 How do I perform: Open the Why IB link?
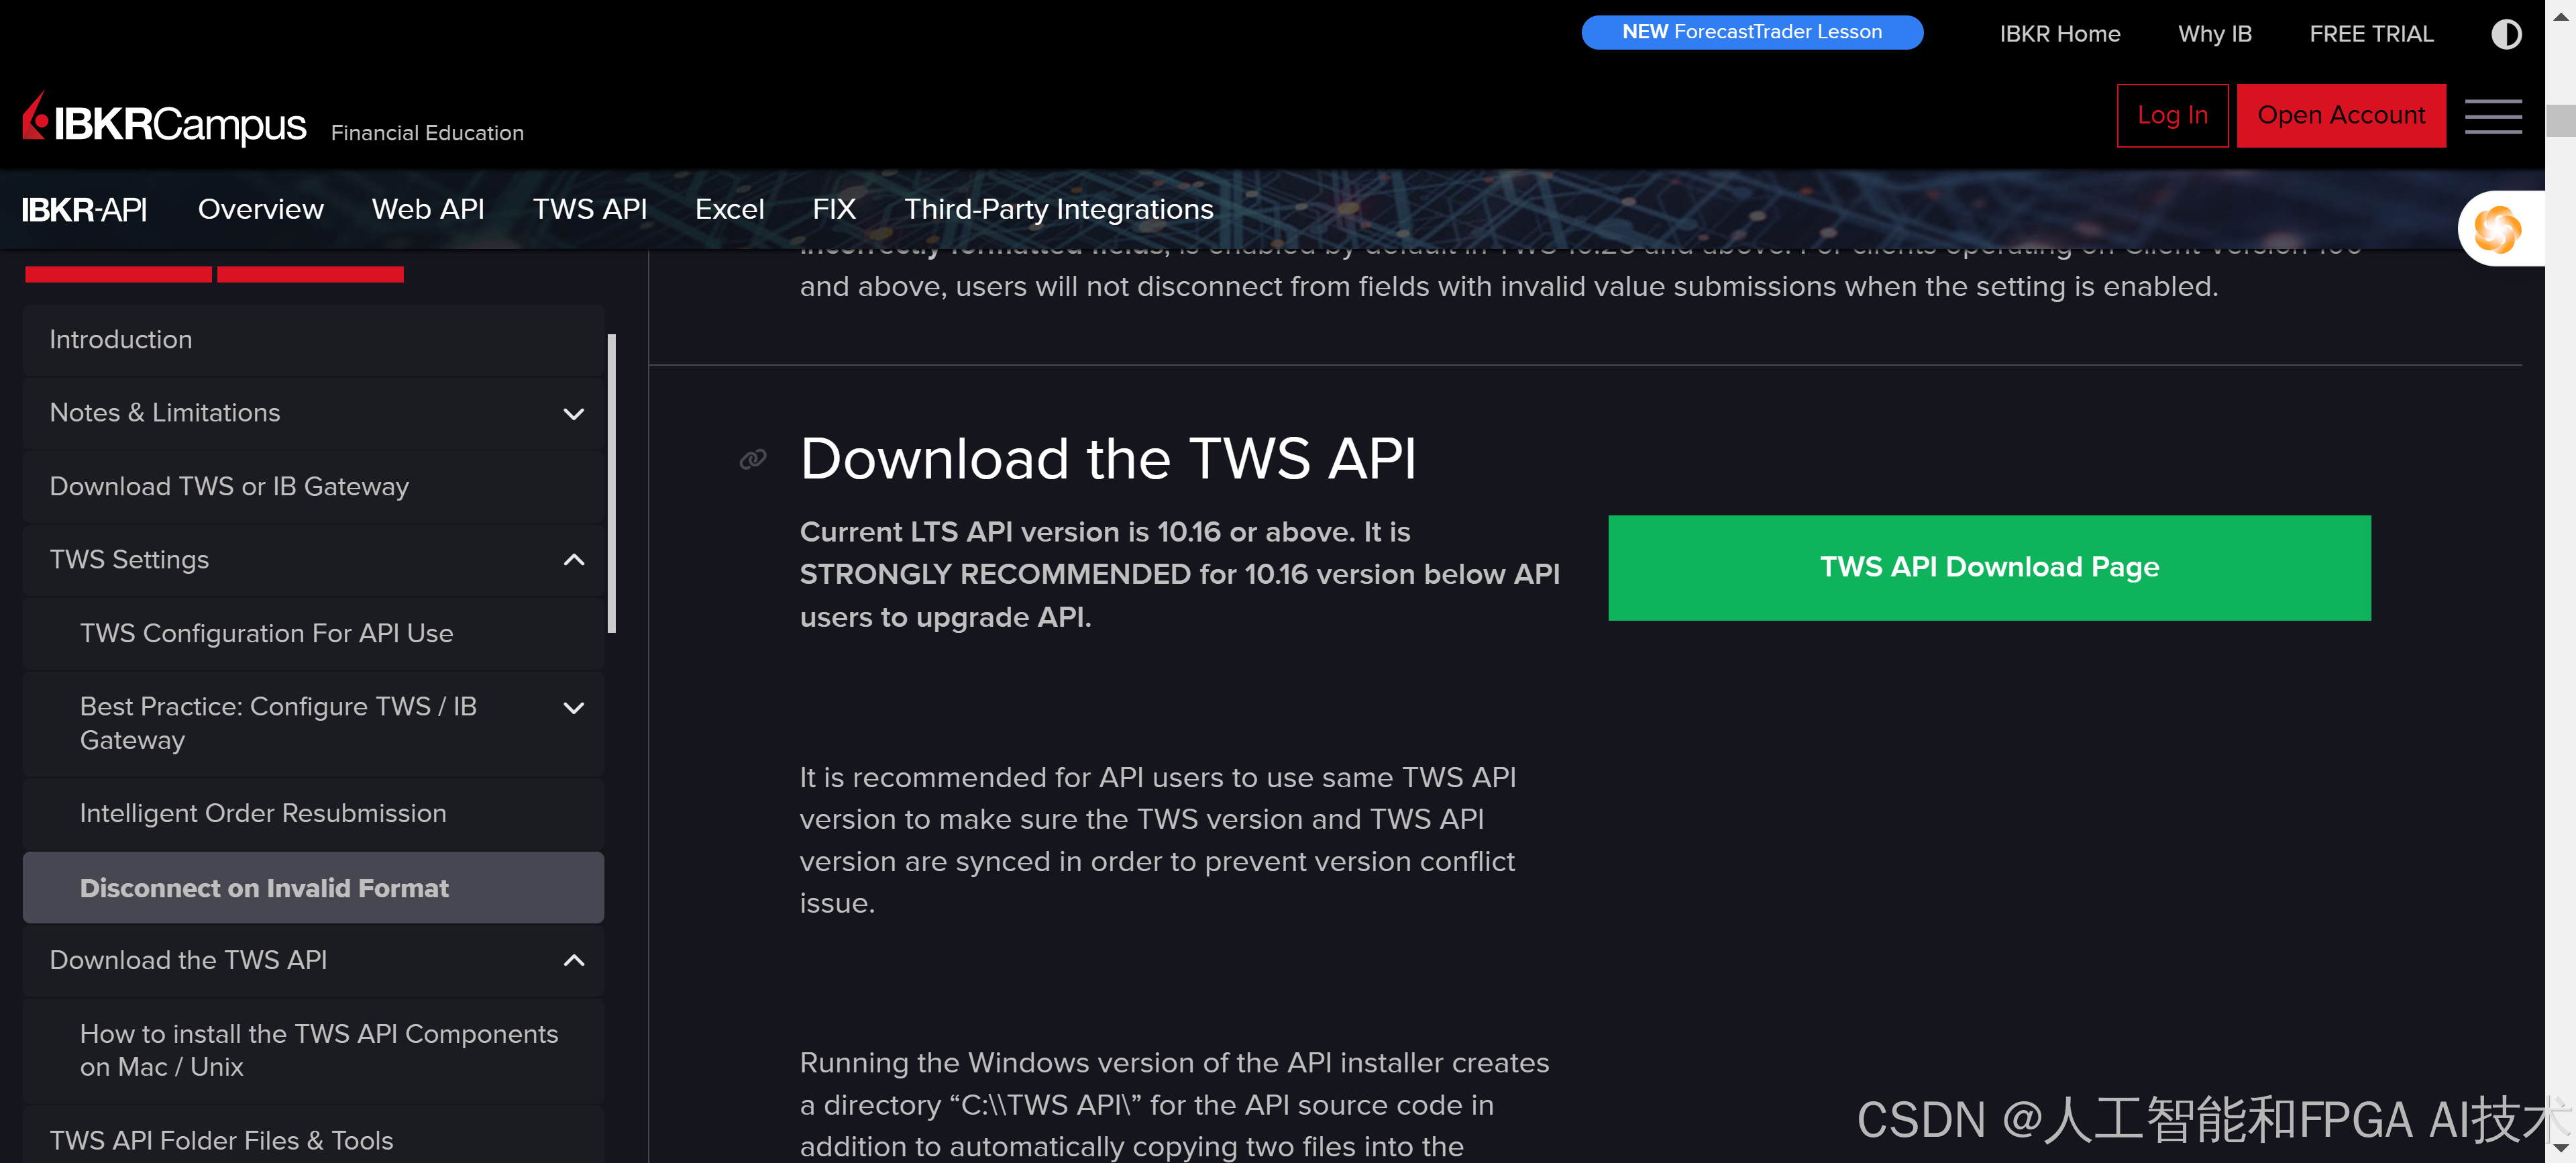pyautogui.click(x=2215, y=34)
